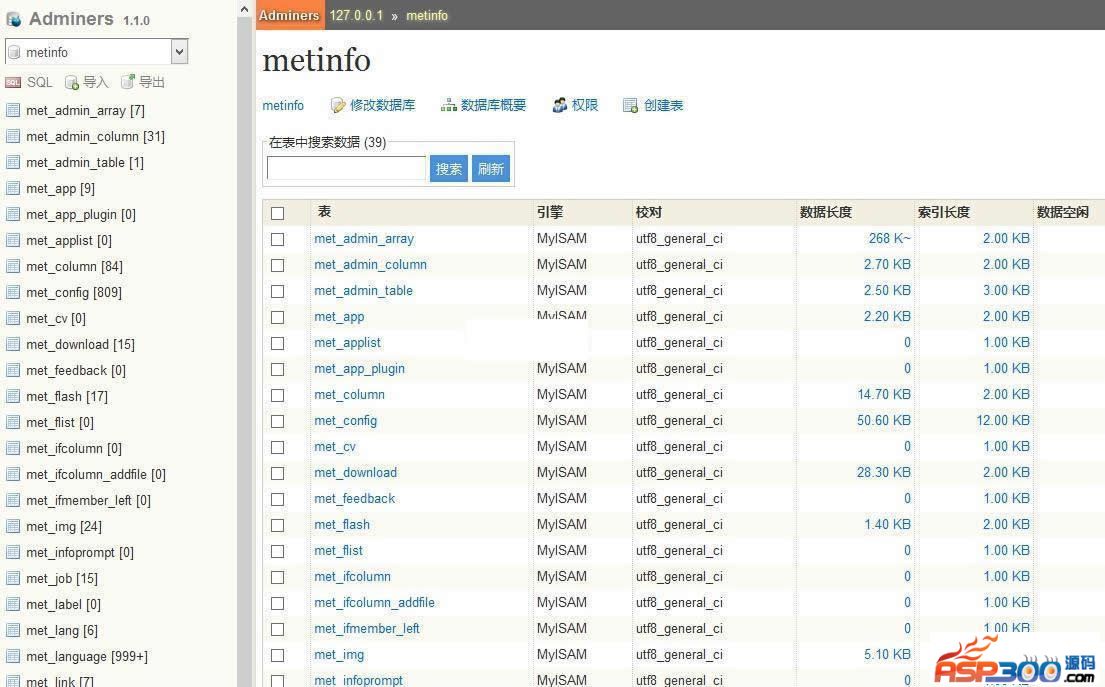Click table icon beside met_applist [0]
This screenshot has width=1105, height=687.
tap(13, 240)
